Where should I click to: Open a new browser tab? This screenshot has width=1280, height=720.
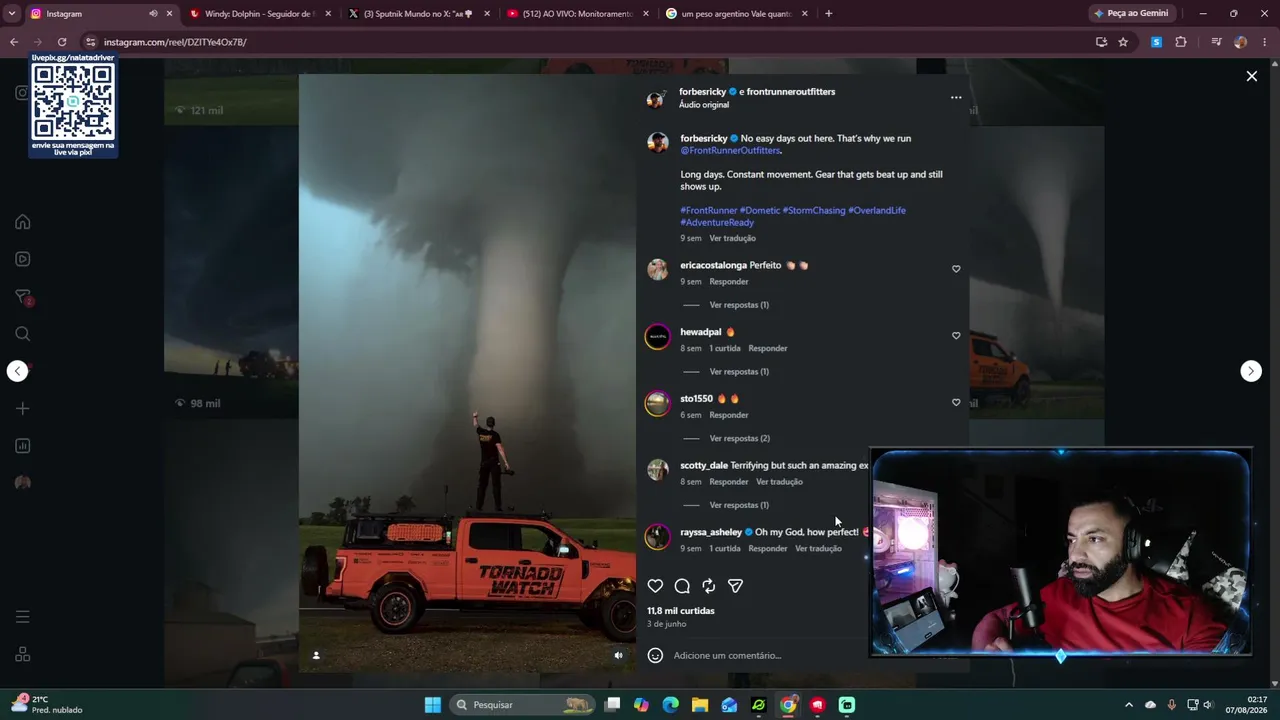tap(828, 14)
